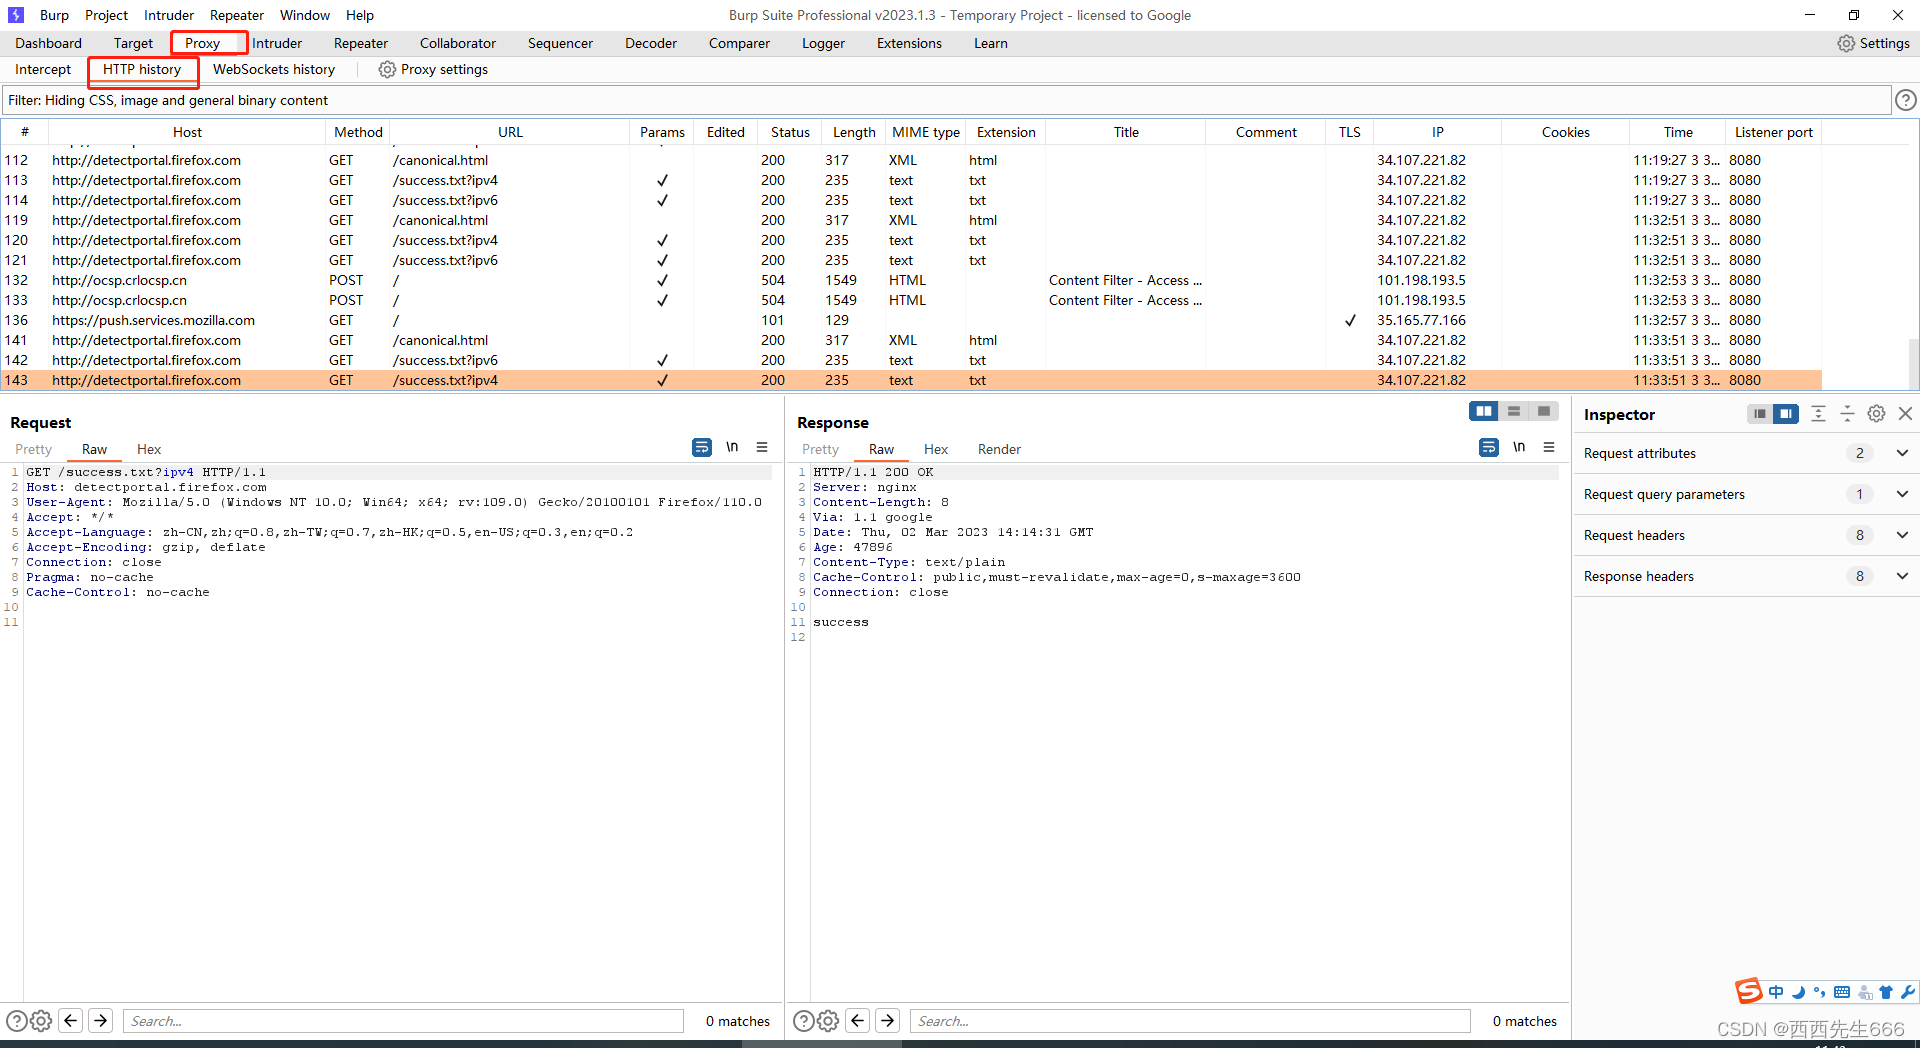
Task: Open the Extensions tab
Action: pyautogui.click(x=909, y=43)
